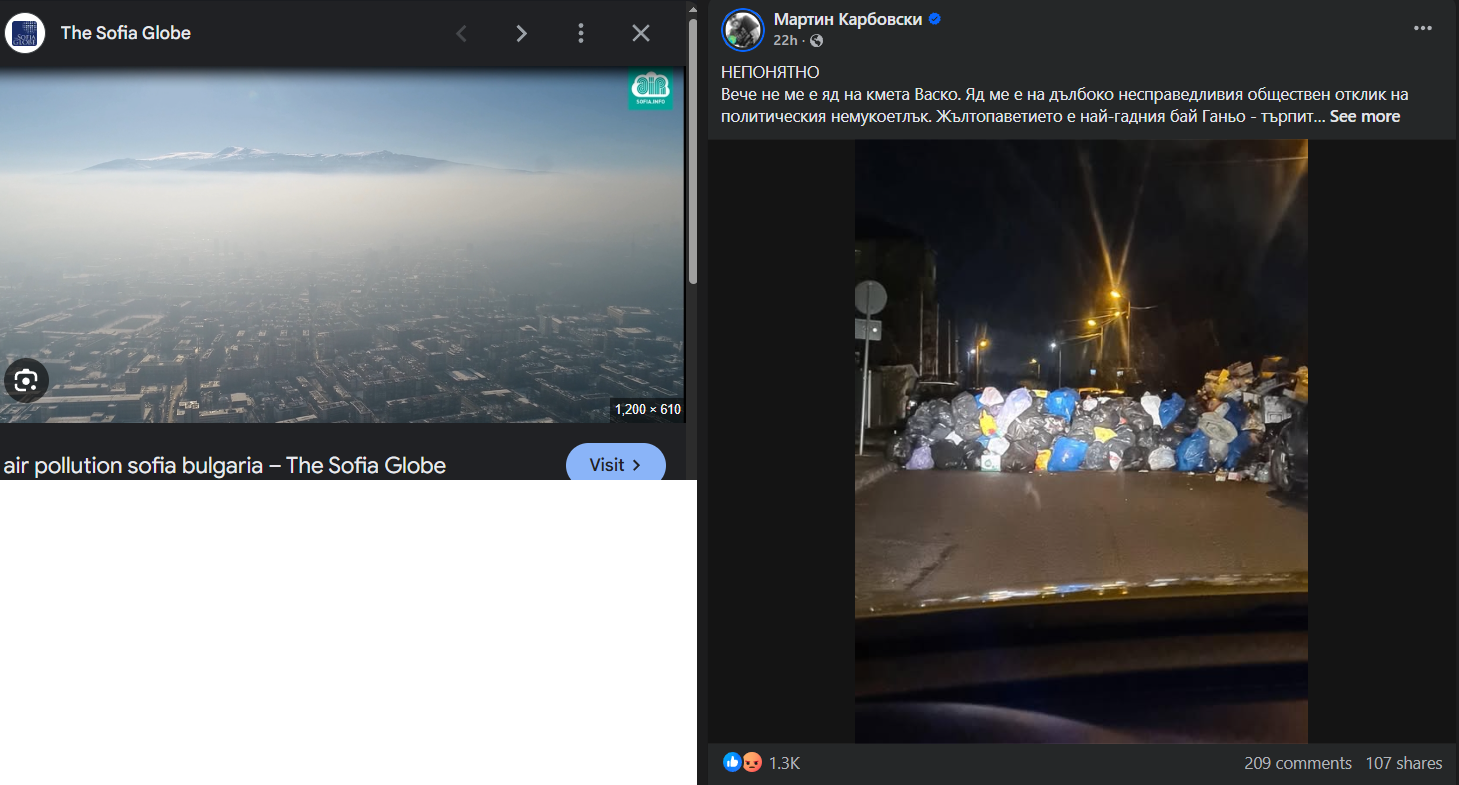This screenshot has width=1459, height=785.
Task: Click The Sofia Globe site logo
Action: tap(25, 33)
